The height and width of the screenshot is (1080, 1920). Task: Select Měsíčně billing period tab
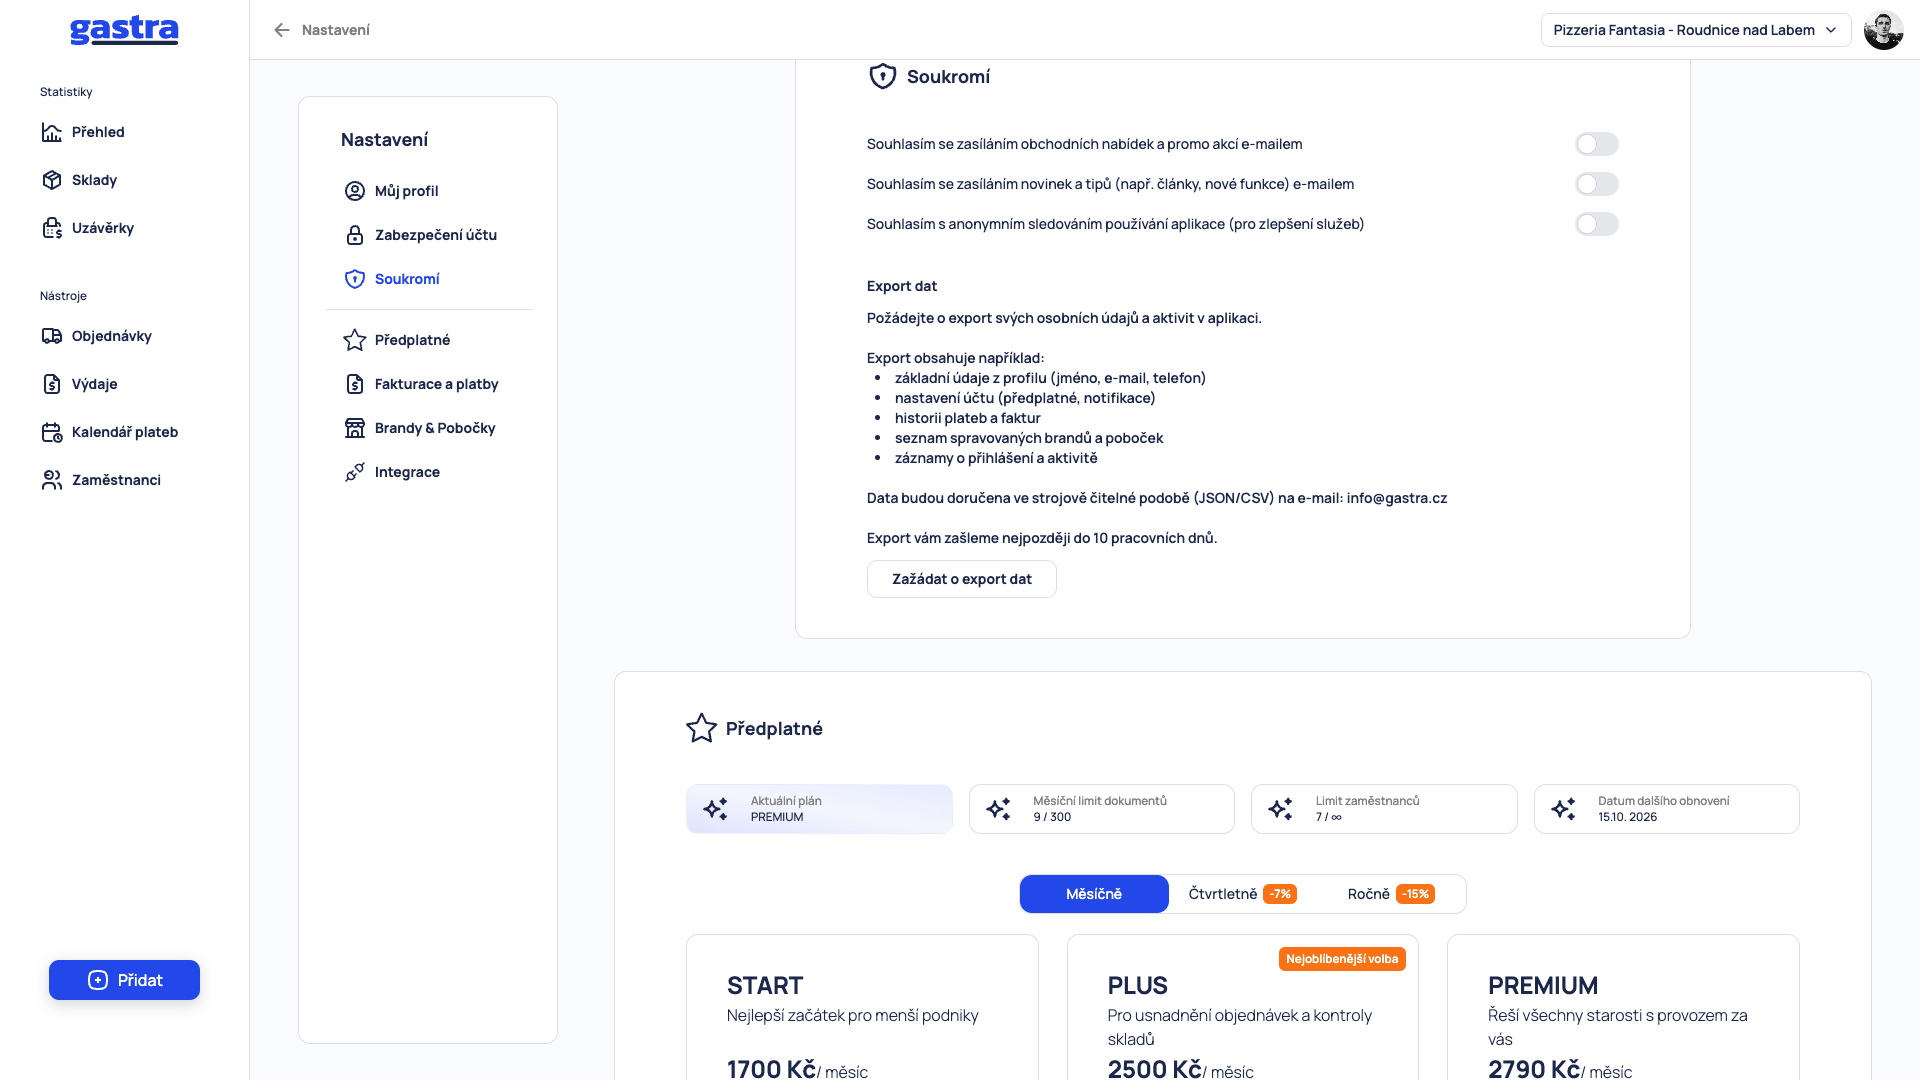click(x=1094, y=894)
